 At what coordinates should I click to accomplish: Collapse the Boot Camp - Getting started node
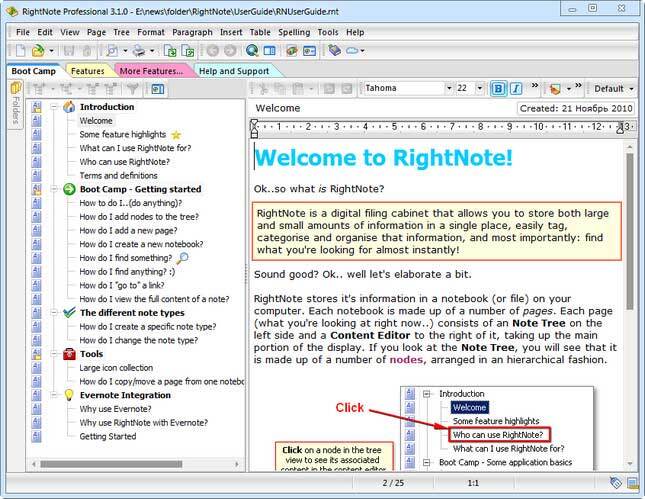(54, 189)
